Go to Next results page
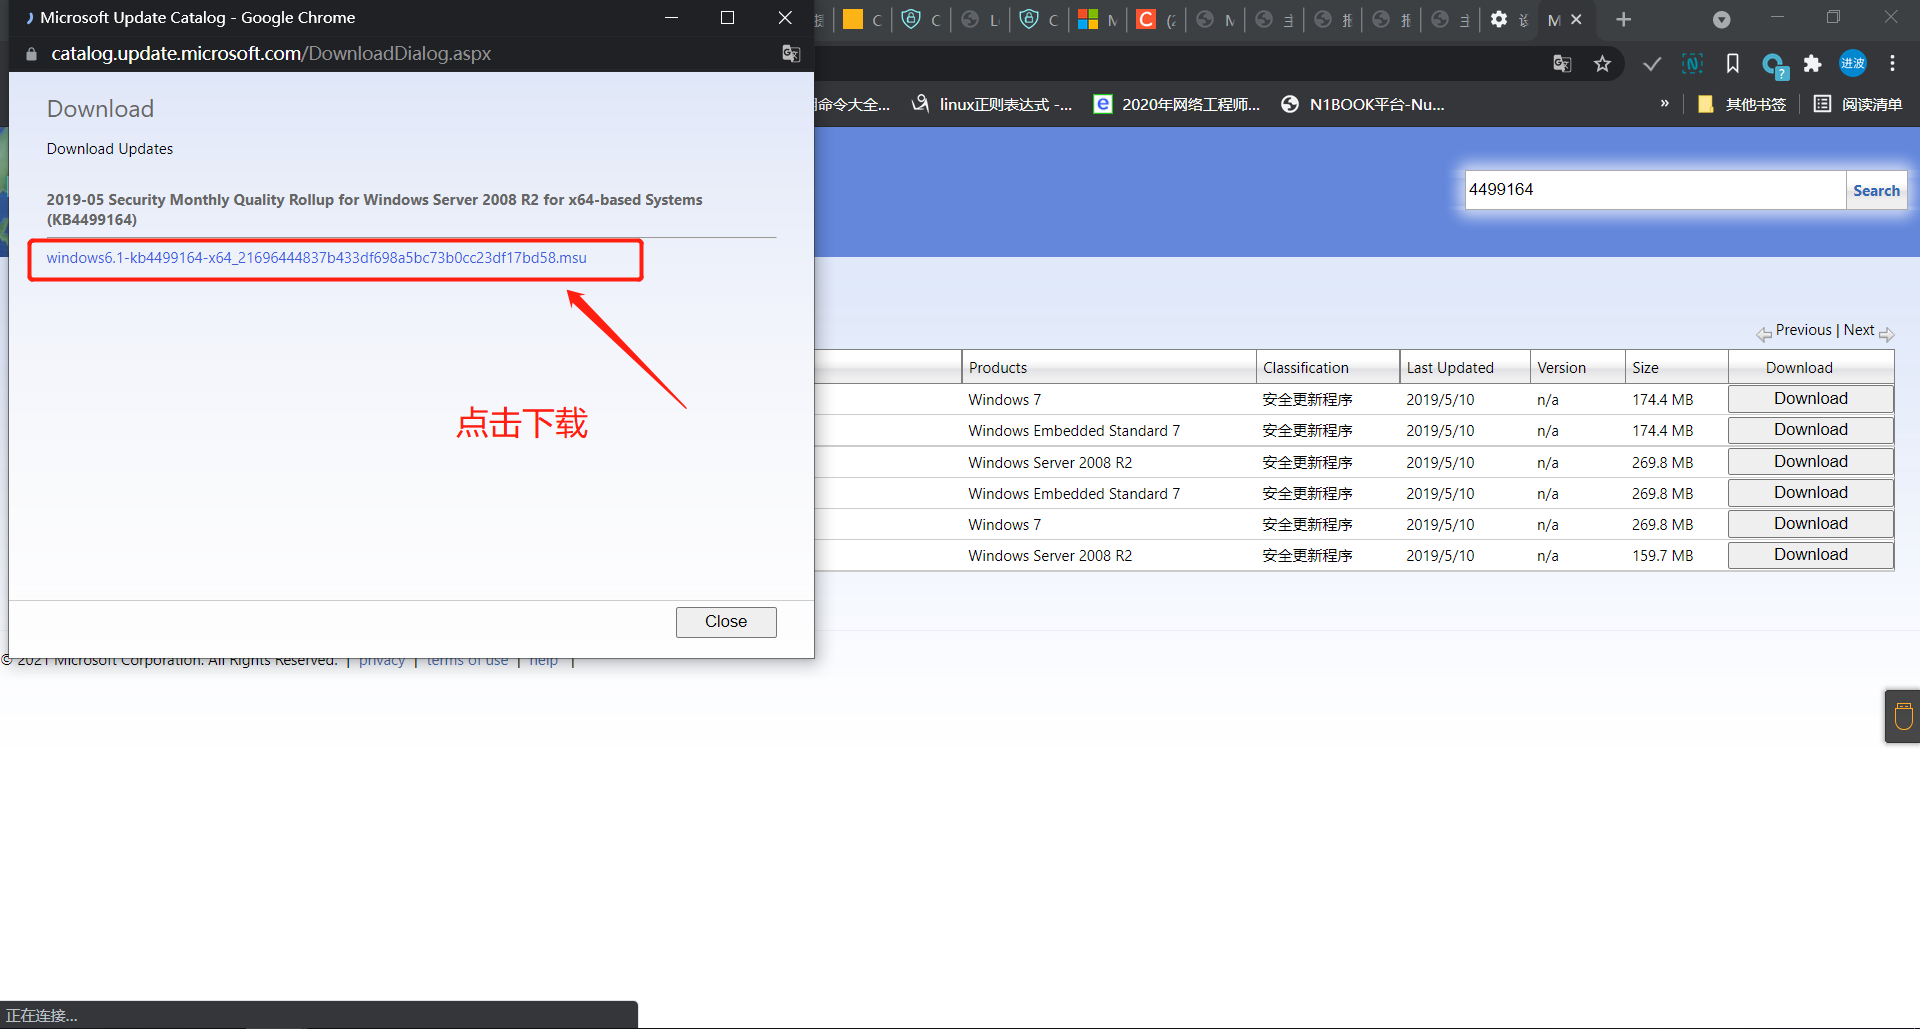This screenshot has height=1029, width=1920. [x=1859, y=330]
